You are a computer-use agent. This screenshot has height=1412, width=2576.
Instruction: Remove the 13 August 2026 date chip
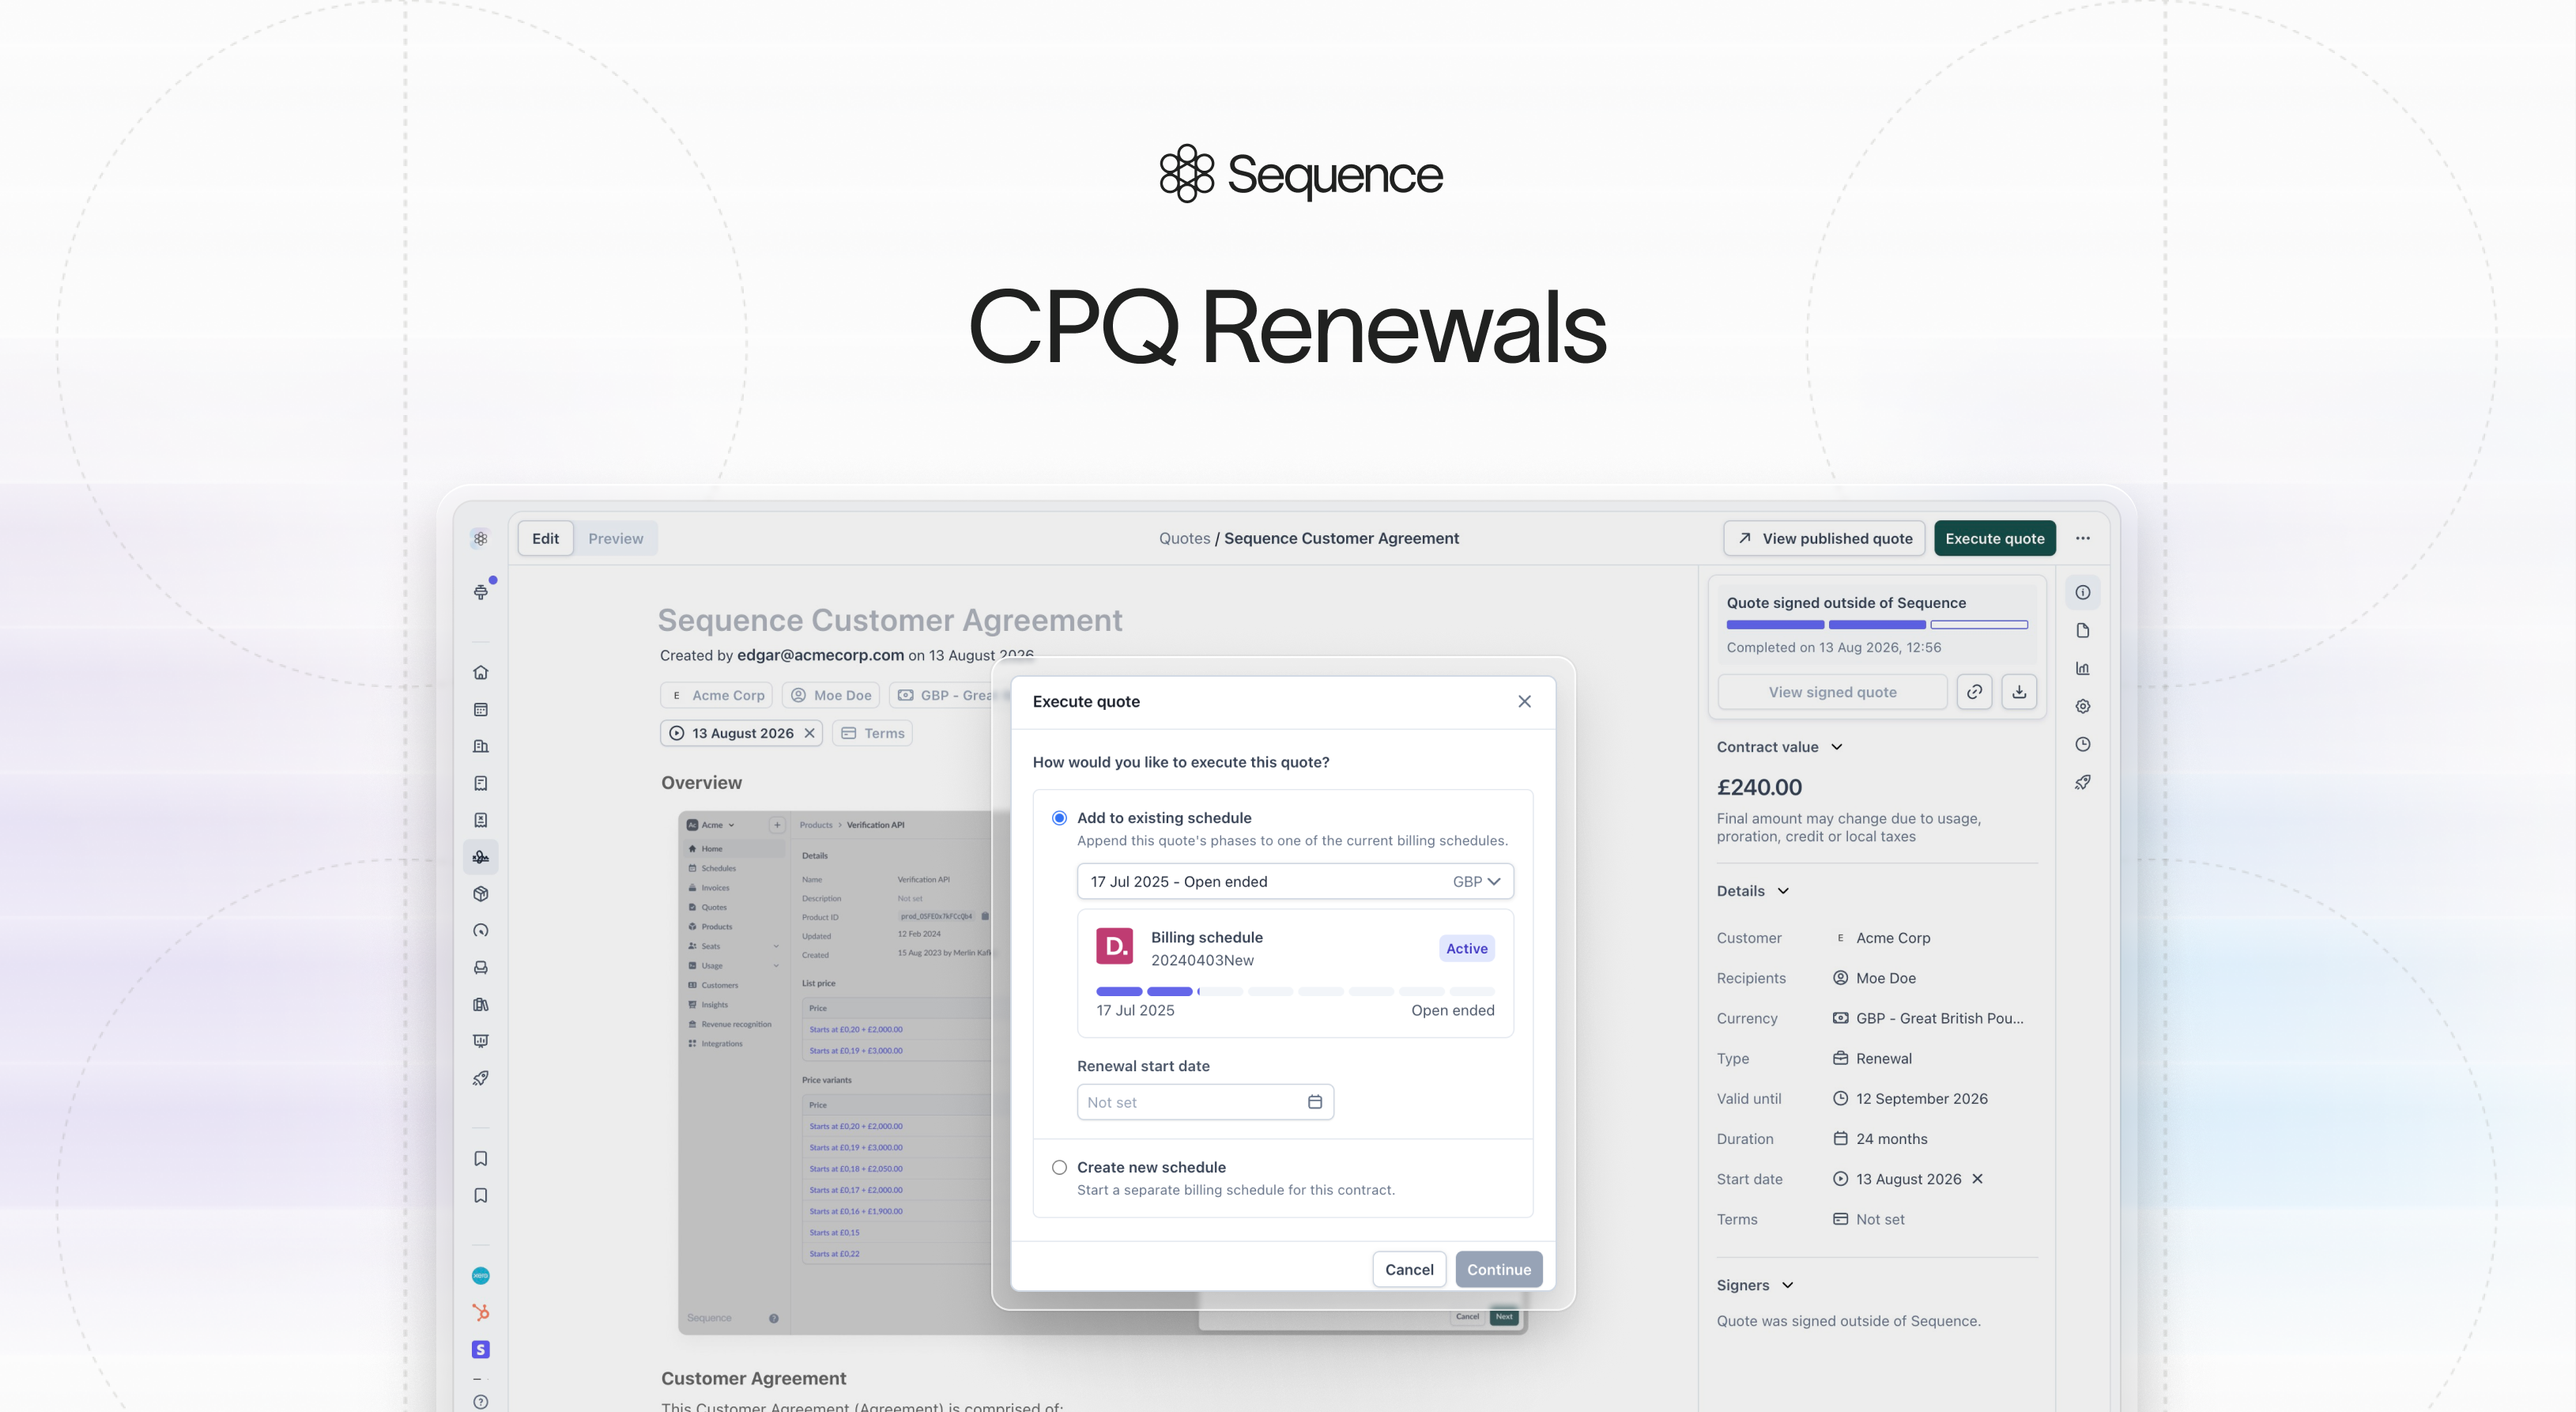click(810, 733)
